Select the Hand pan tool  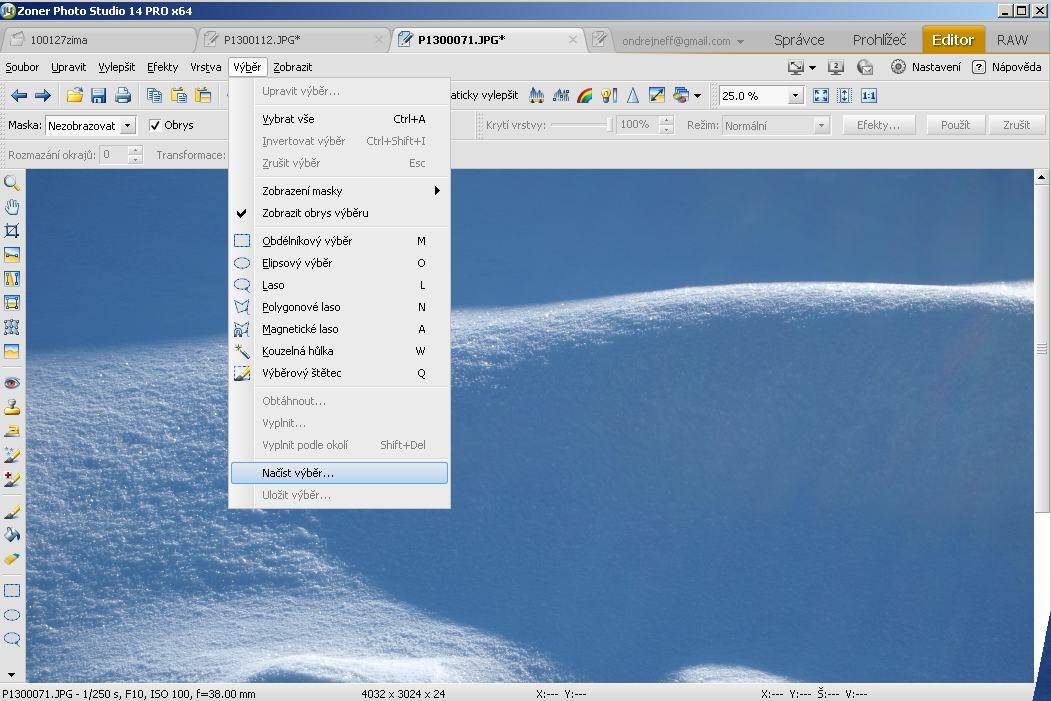click(12, 207)
